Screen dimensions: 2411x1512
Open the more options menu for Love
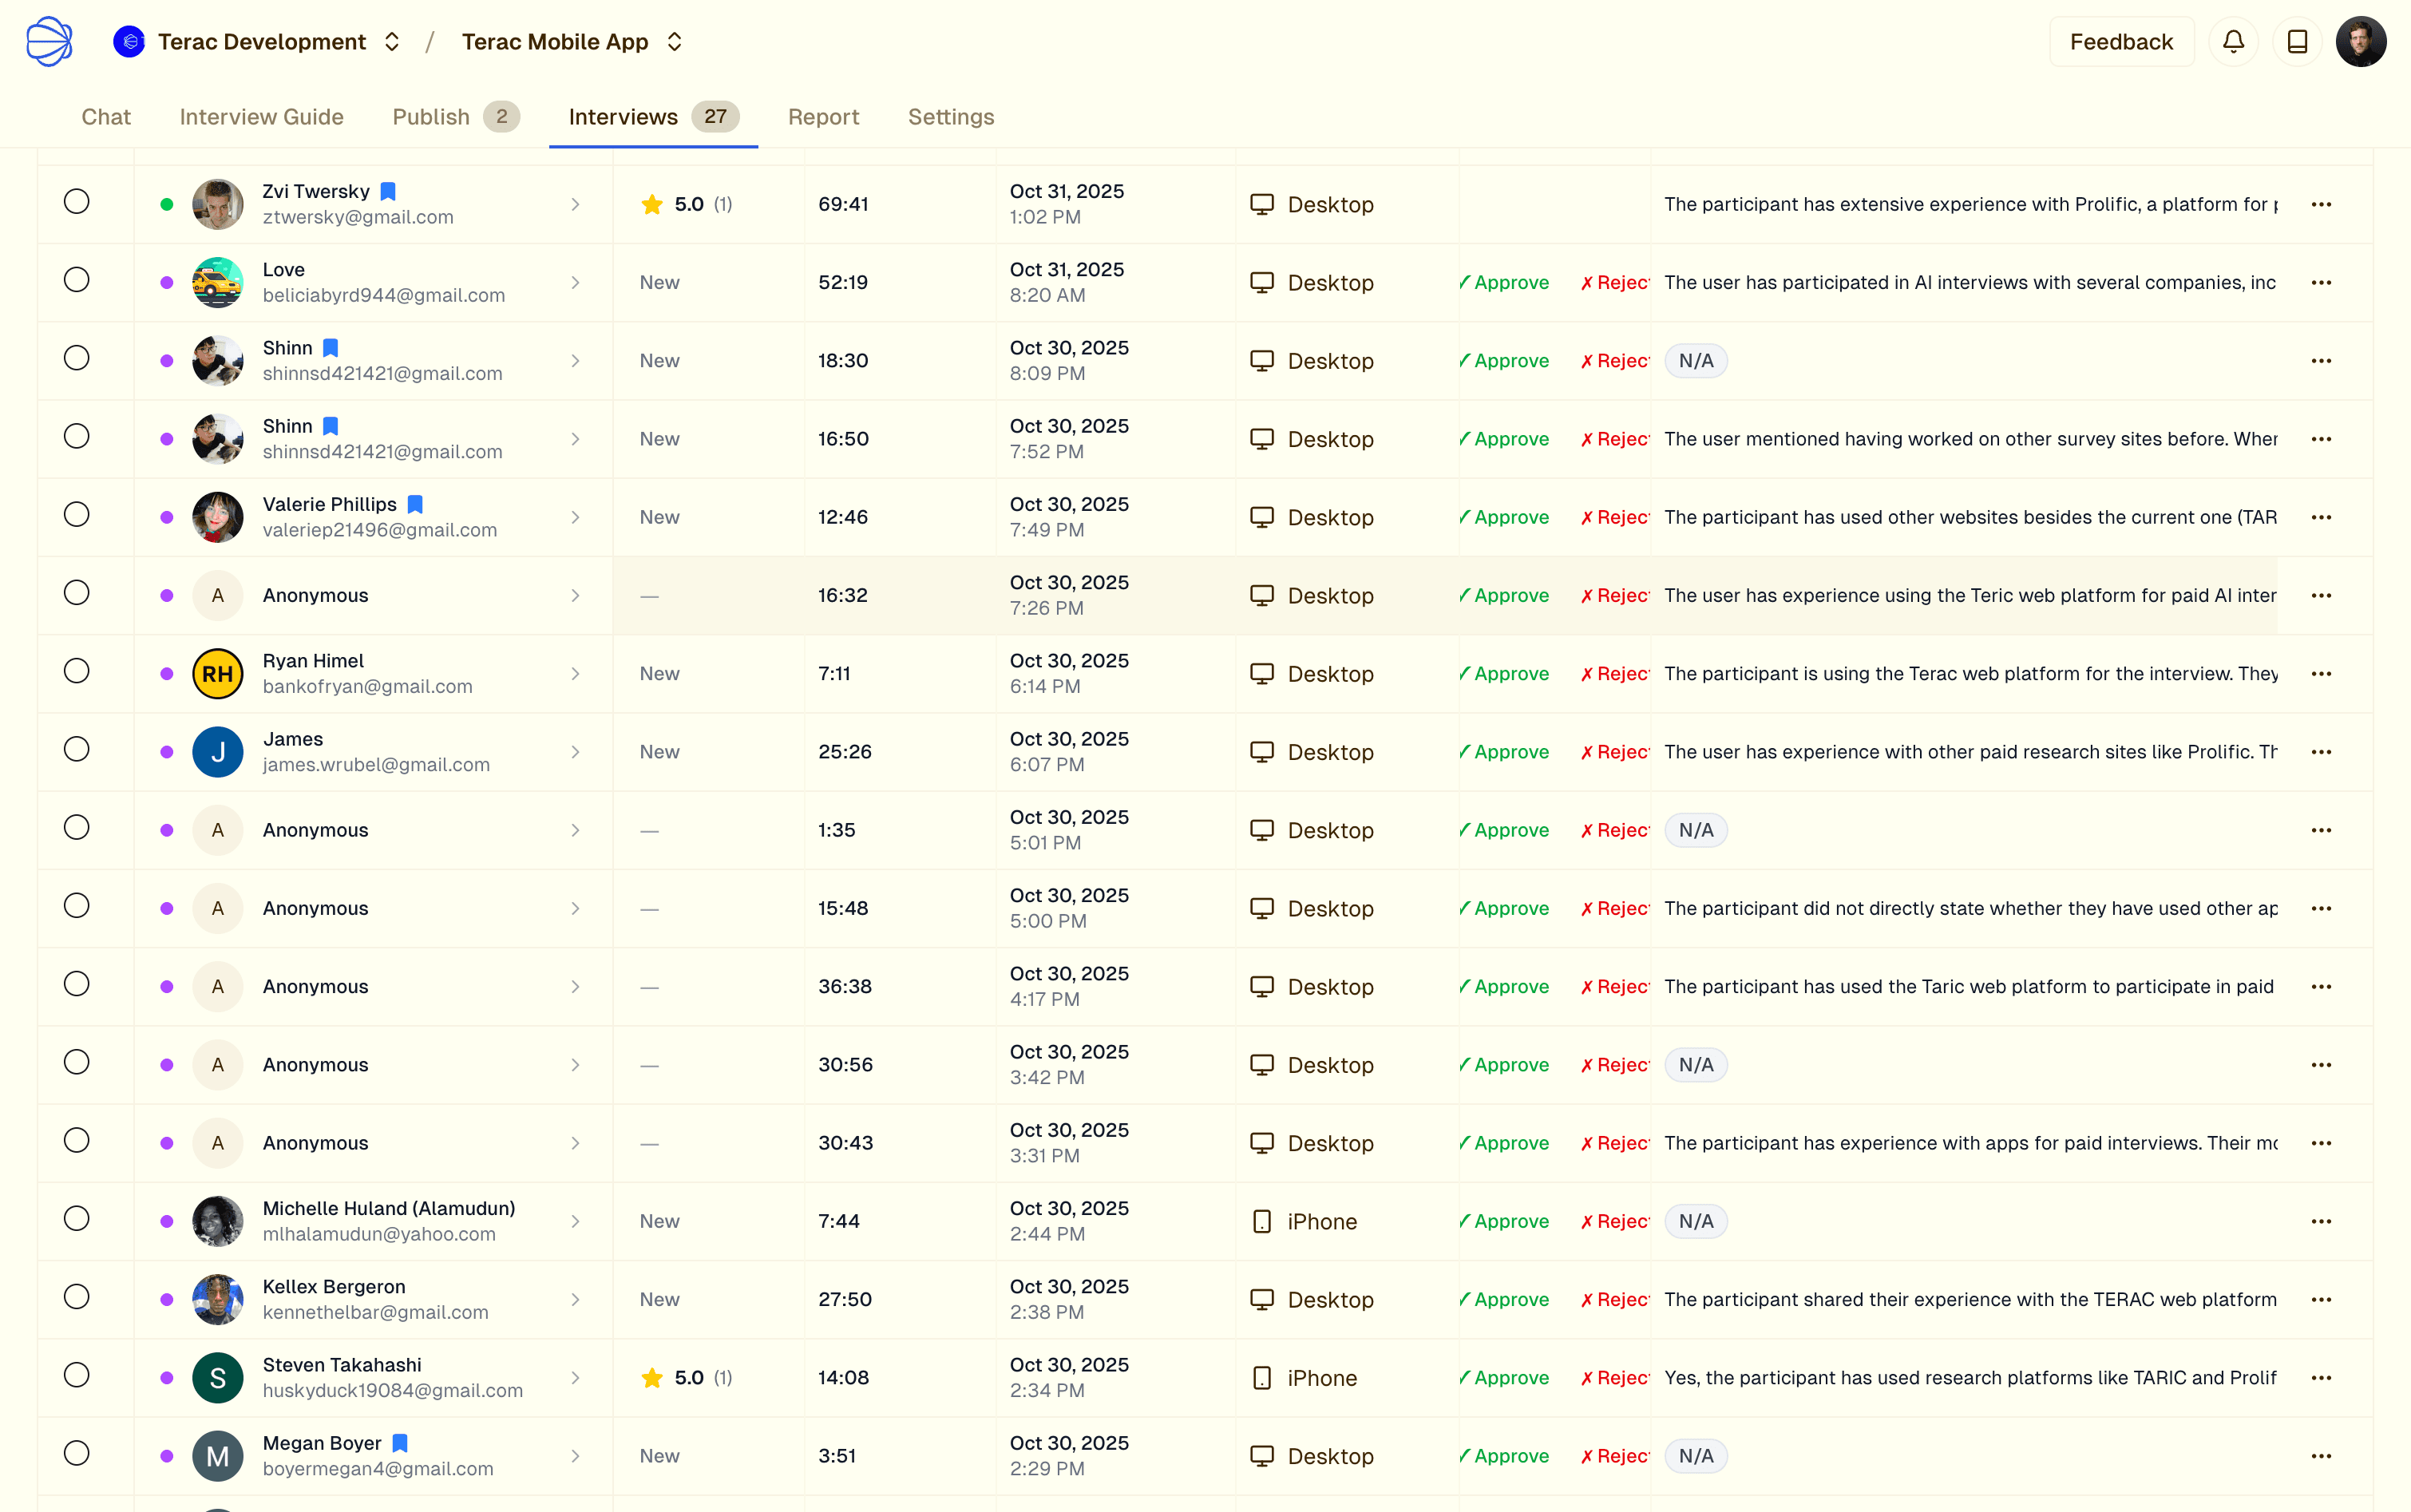(x=2321, y=282)
